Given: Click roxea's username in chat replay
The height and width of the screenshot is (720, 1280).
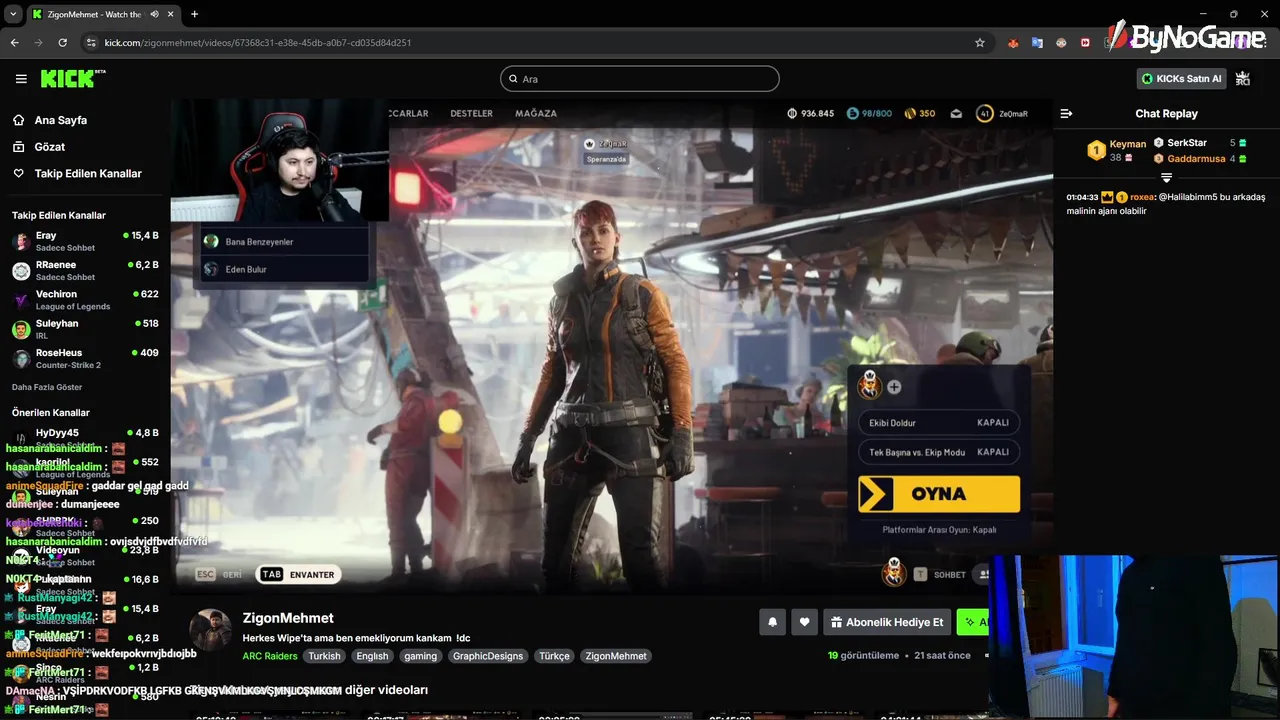Looking at the screenshot, I should point(1142,197).
